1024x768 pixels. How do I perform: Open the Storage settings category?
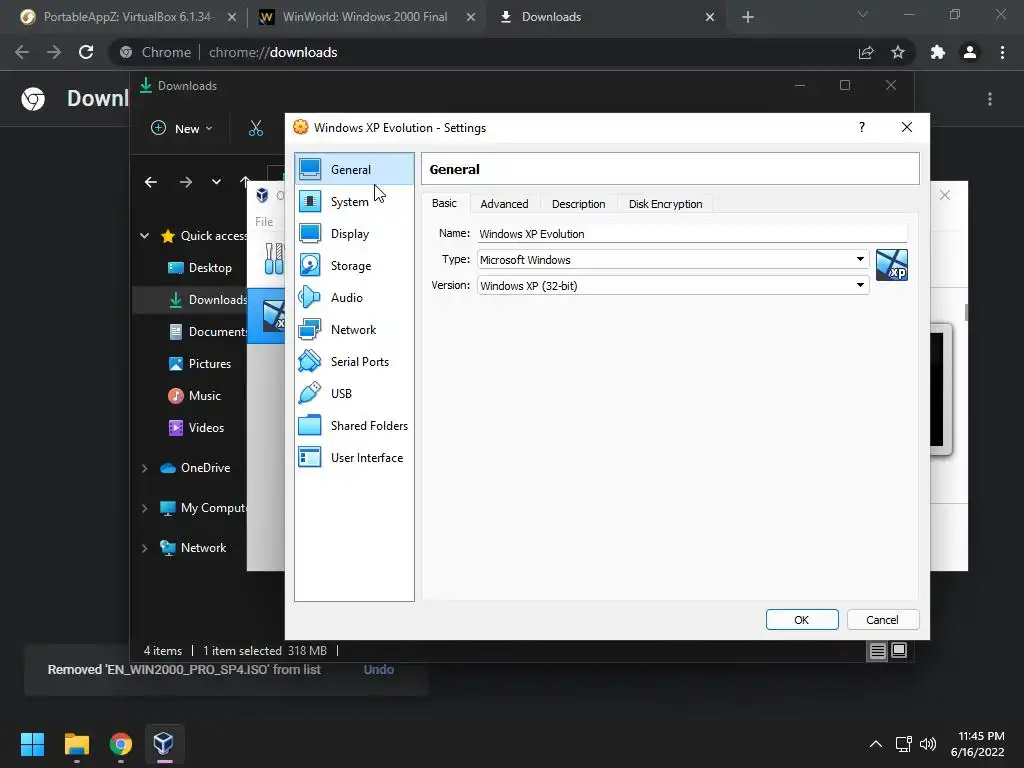point(354,265)
